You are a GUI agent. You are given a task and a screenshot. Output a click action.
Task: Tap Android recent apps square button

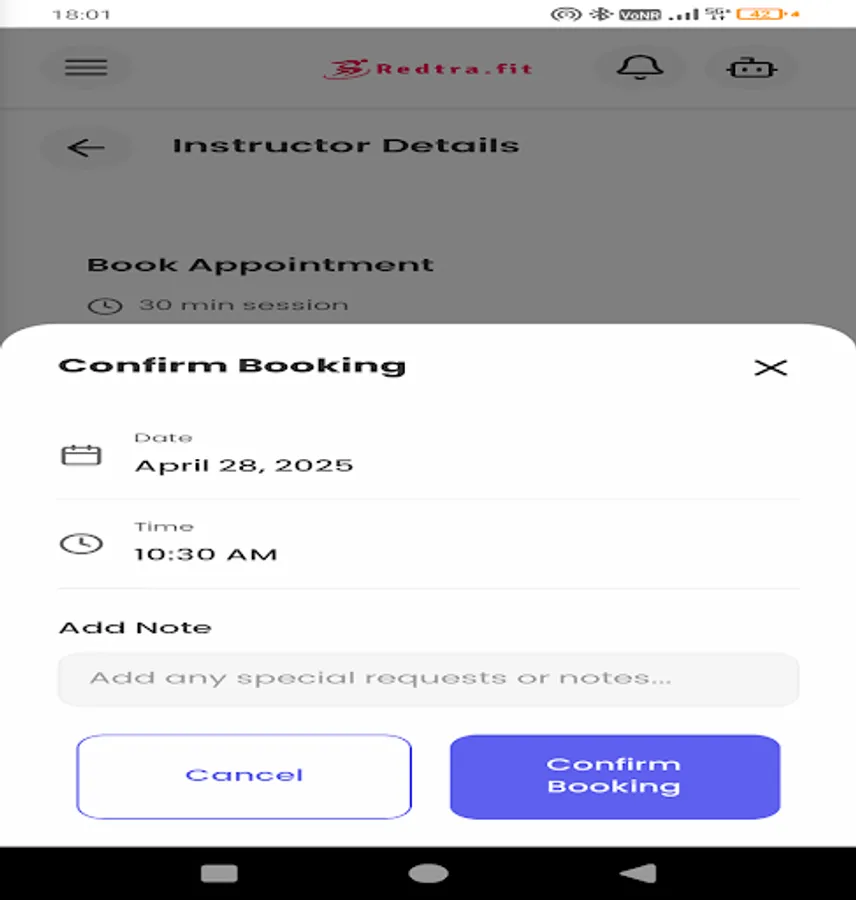tap(219, 873)
